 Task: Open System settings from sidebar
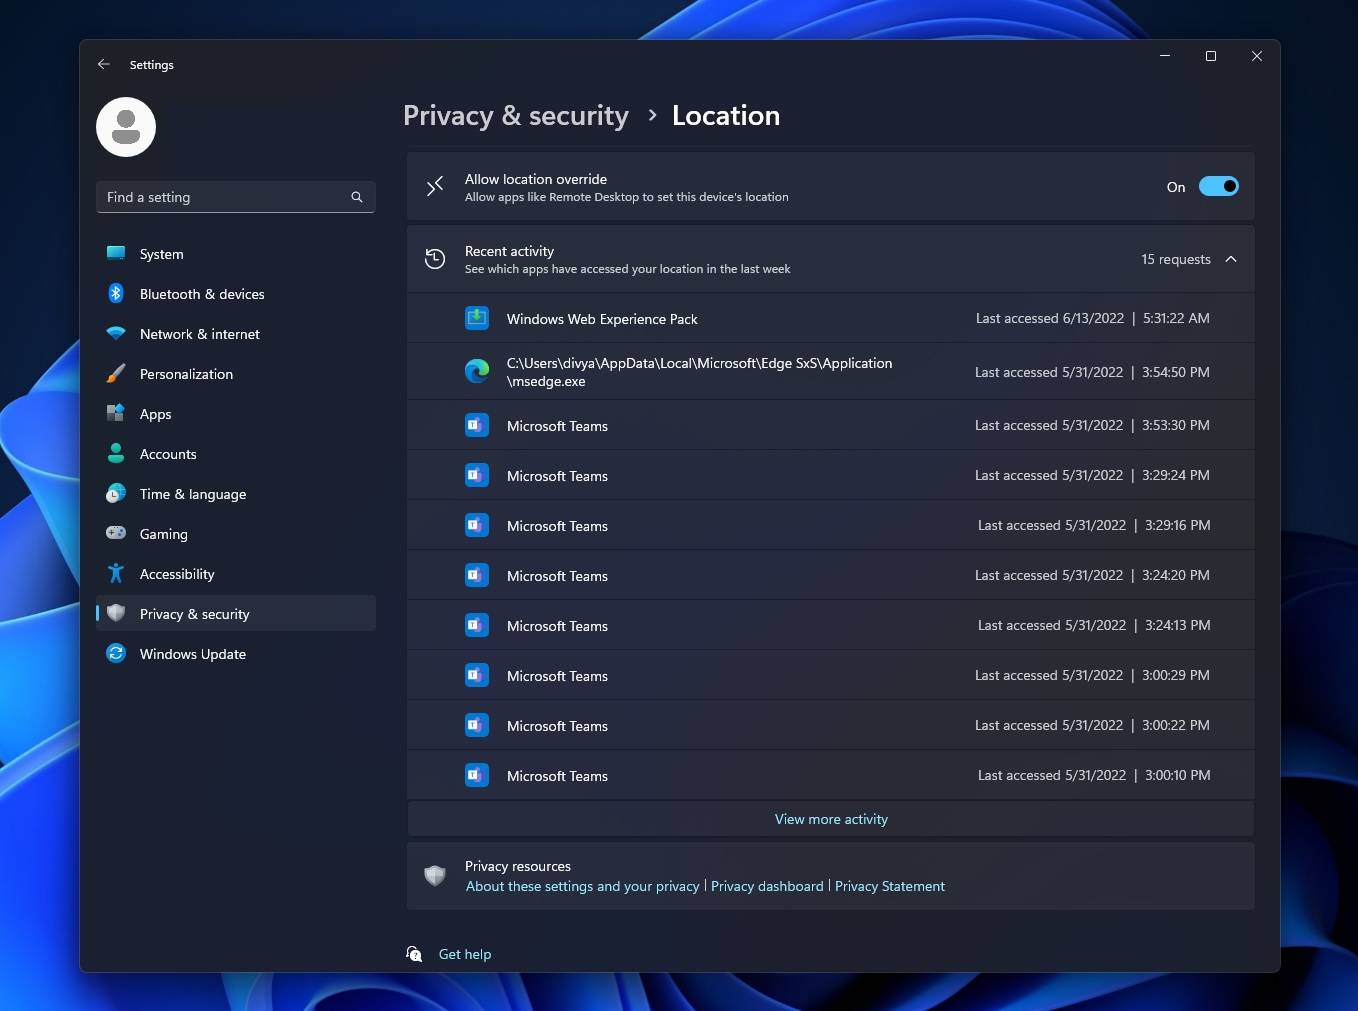coord(160,254)
